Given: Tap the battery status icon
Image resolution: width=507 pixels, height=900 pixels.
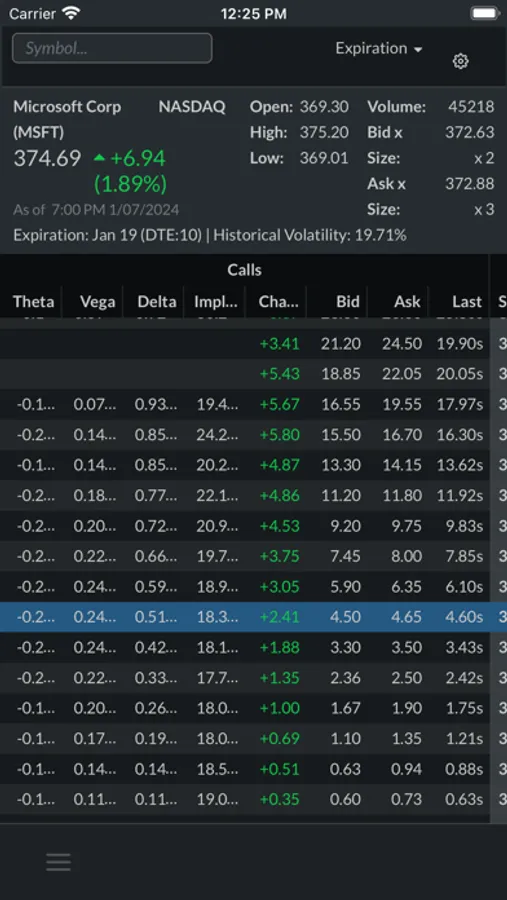Looking at the screenshot, I should (x=485, y=13).
